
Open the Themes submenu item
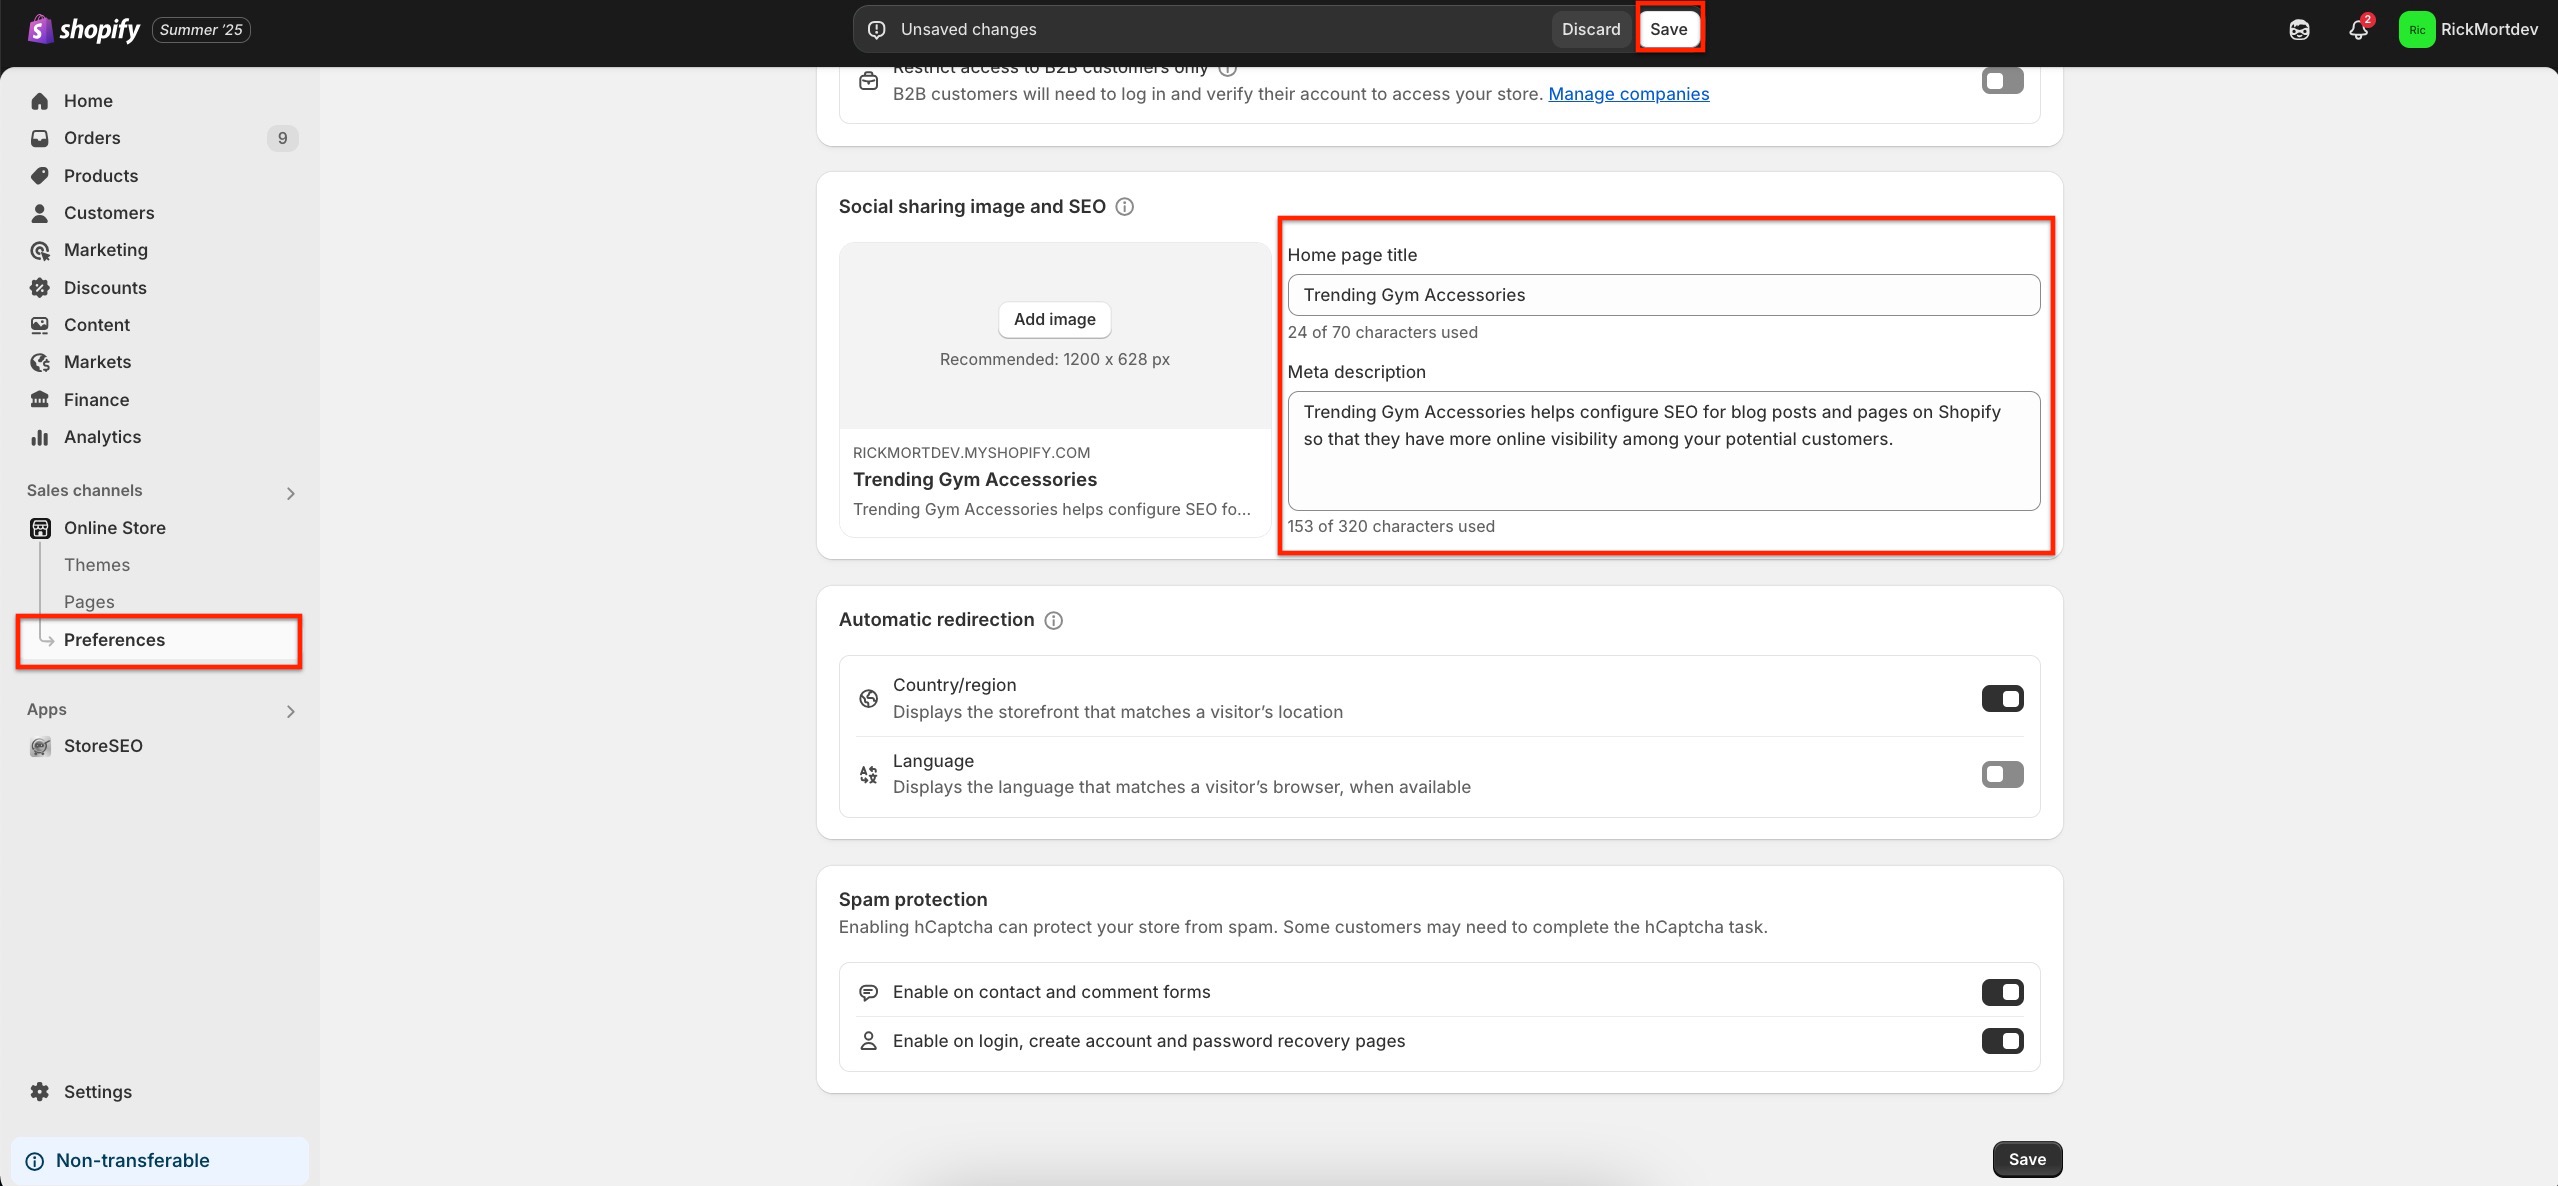(97, 565)
